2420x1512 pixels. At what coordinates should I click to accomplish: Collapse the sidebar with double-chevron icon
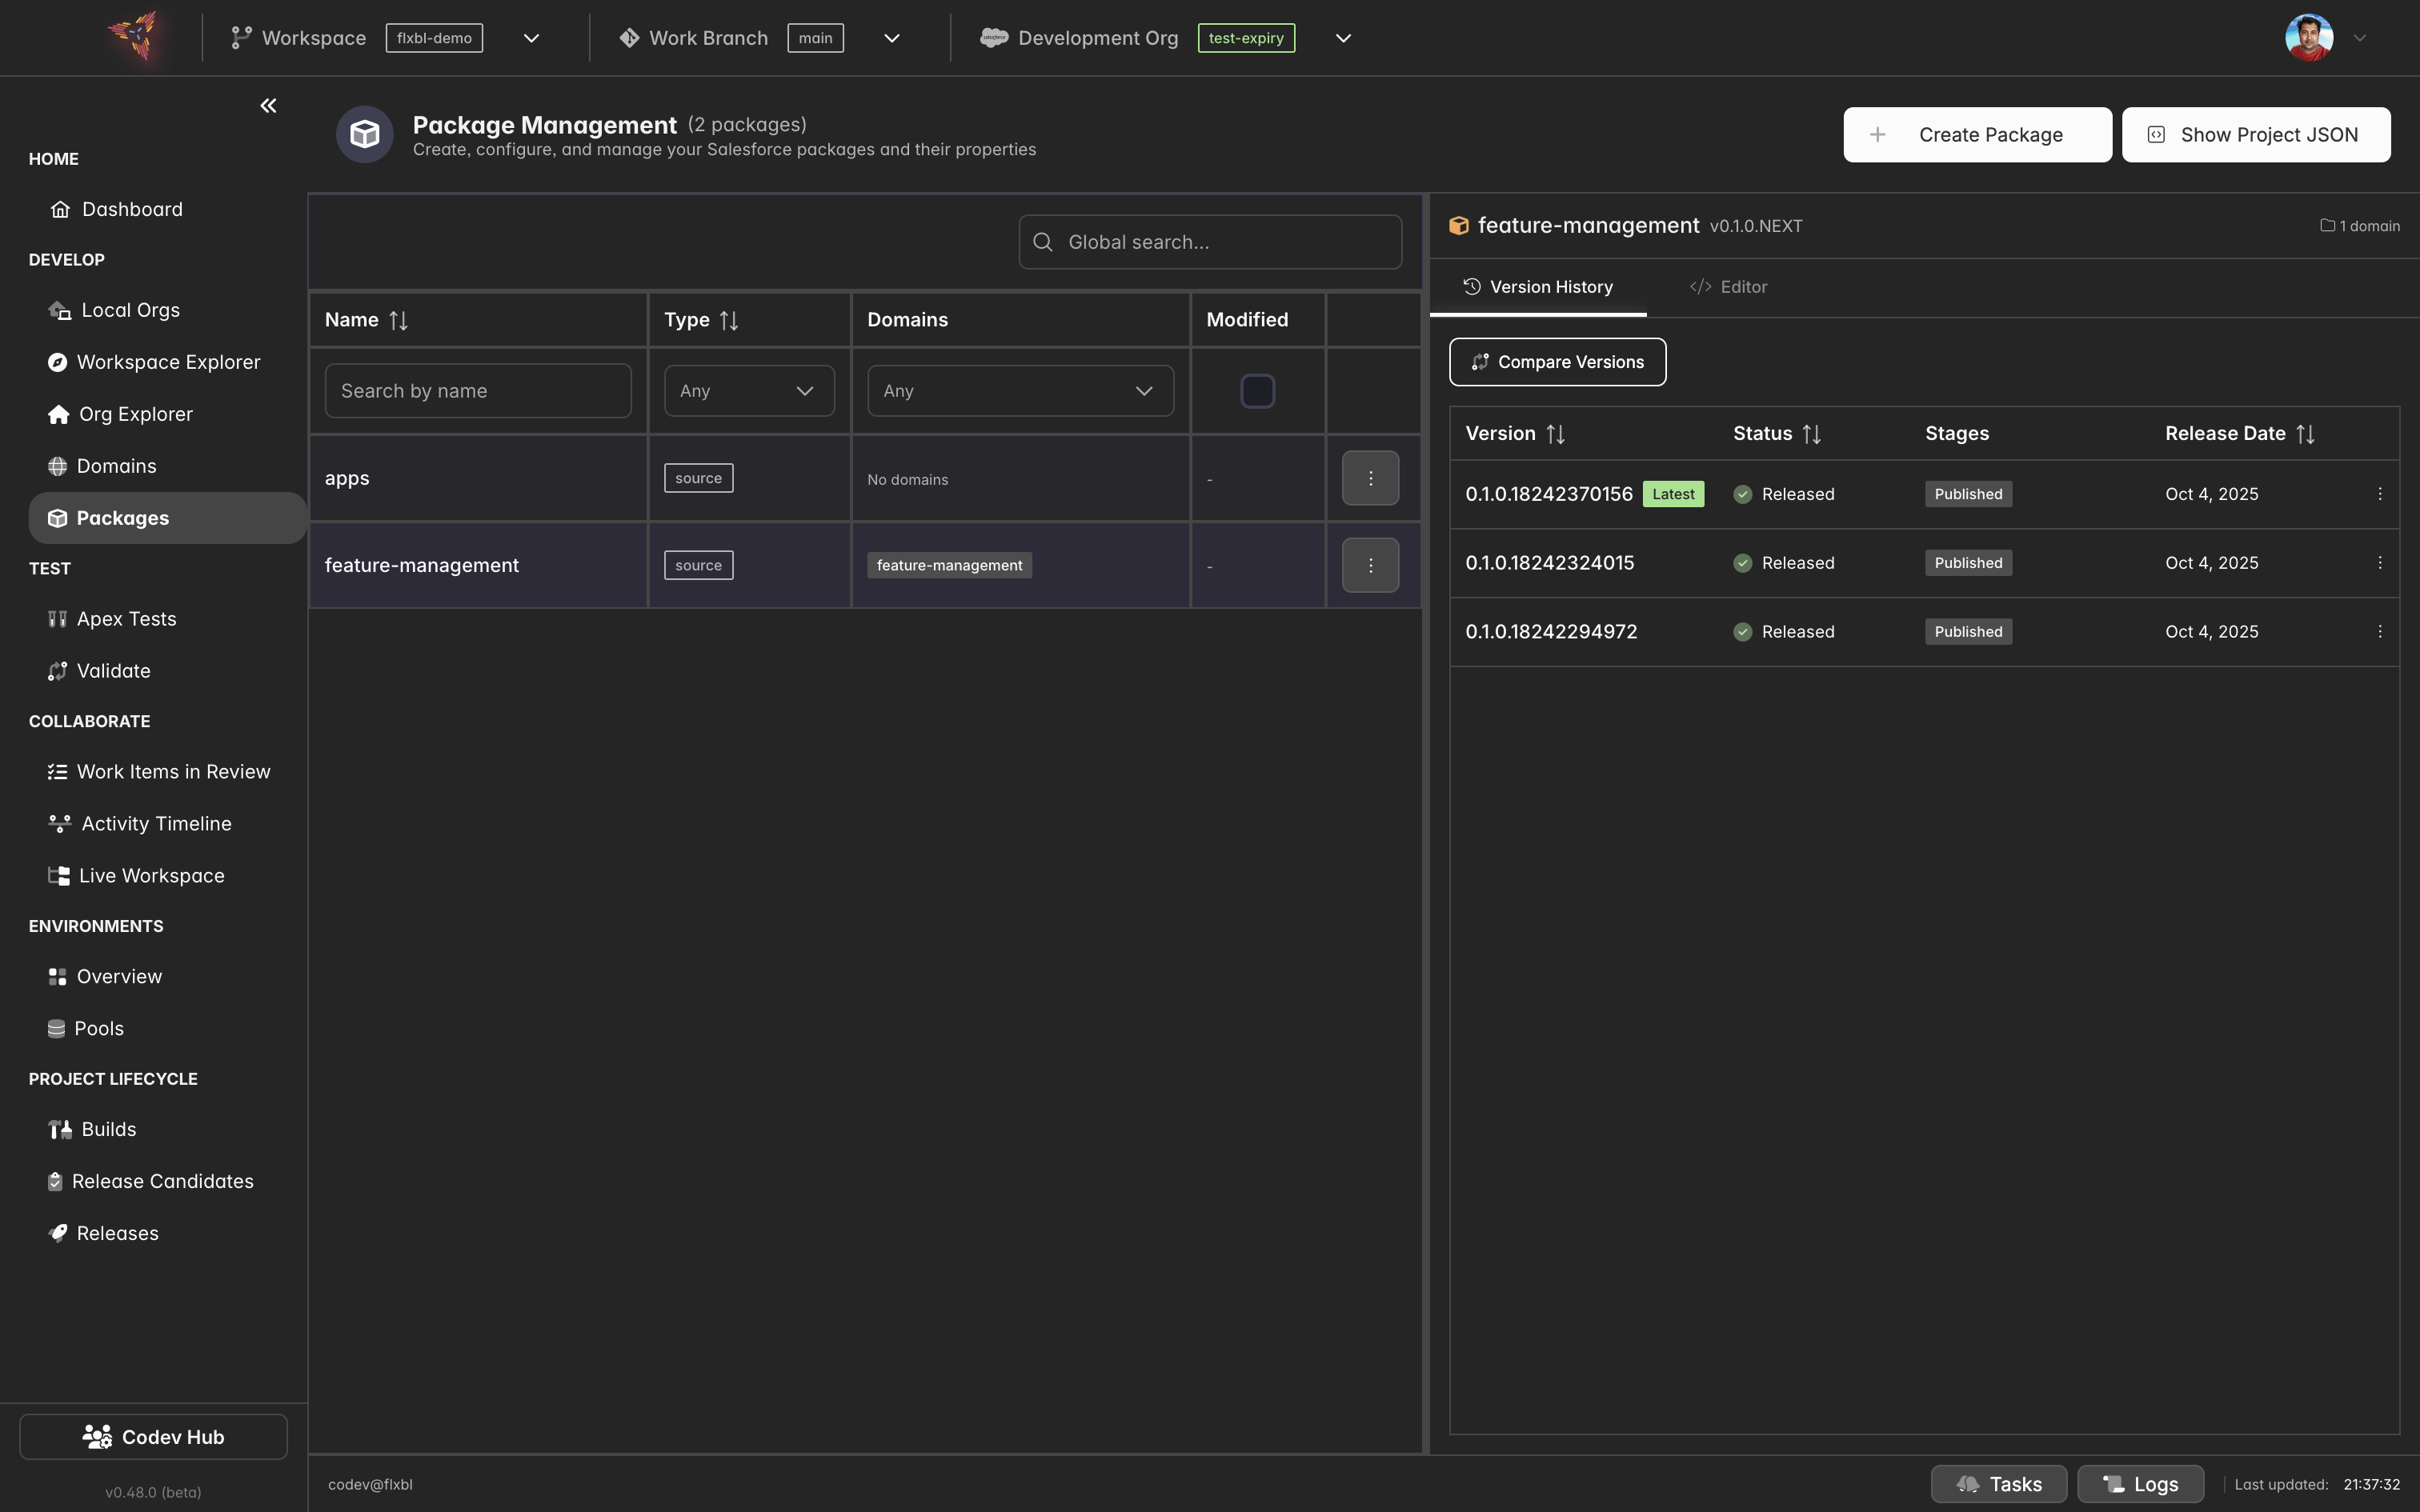coord(268,105)
